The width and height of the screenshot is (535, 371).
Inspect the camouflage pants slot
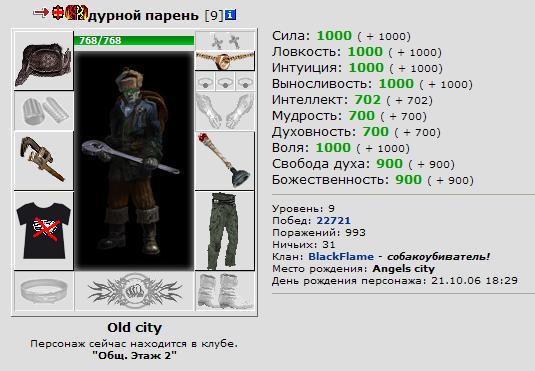tap(225, 231)
